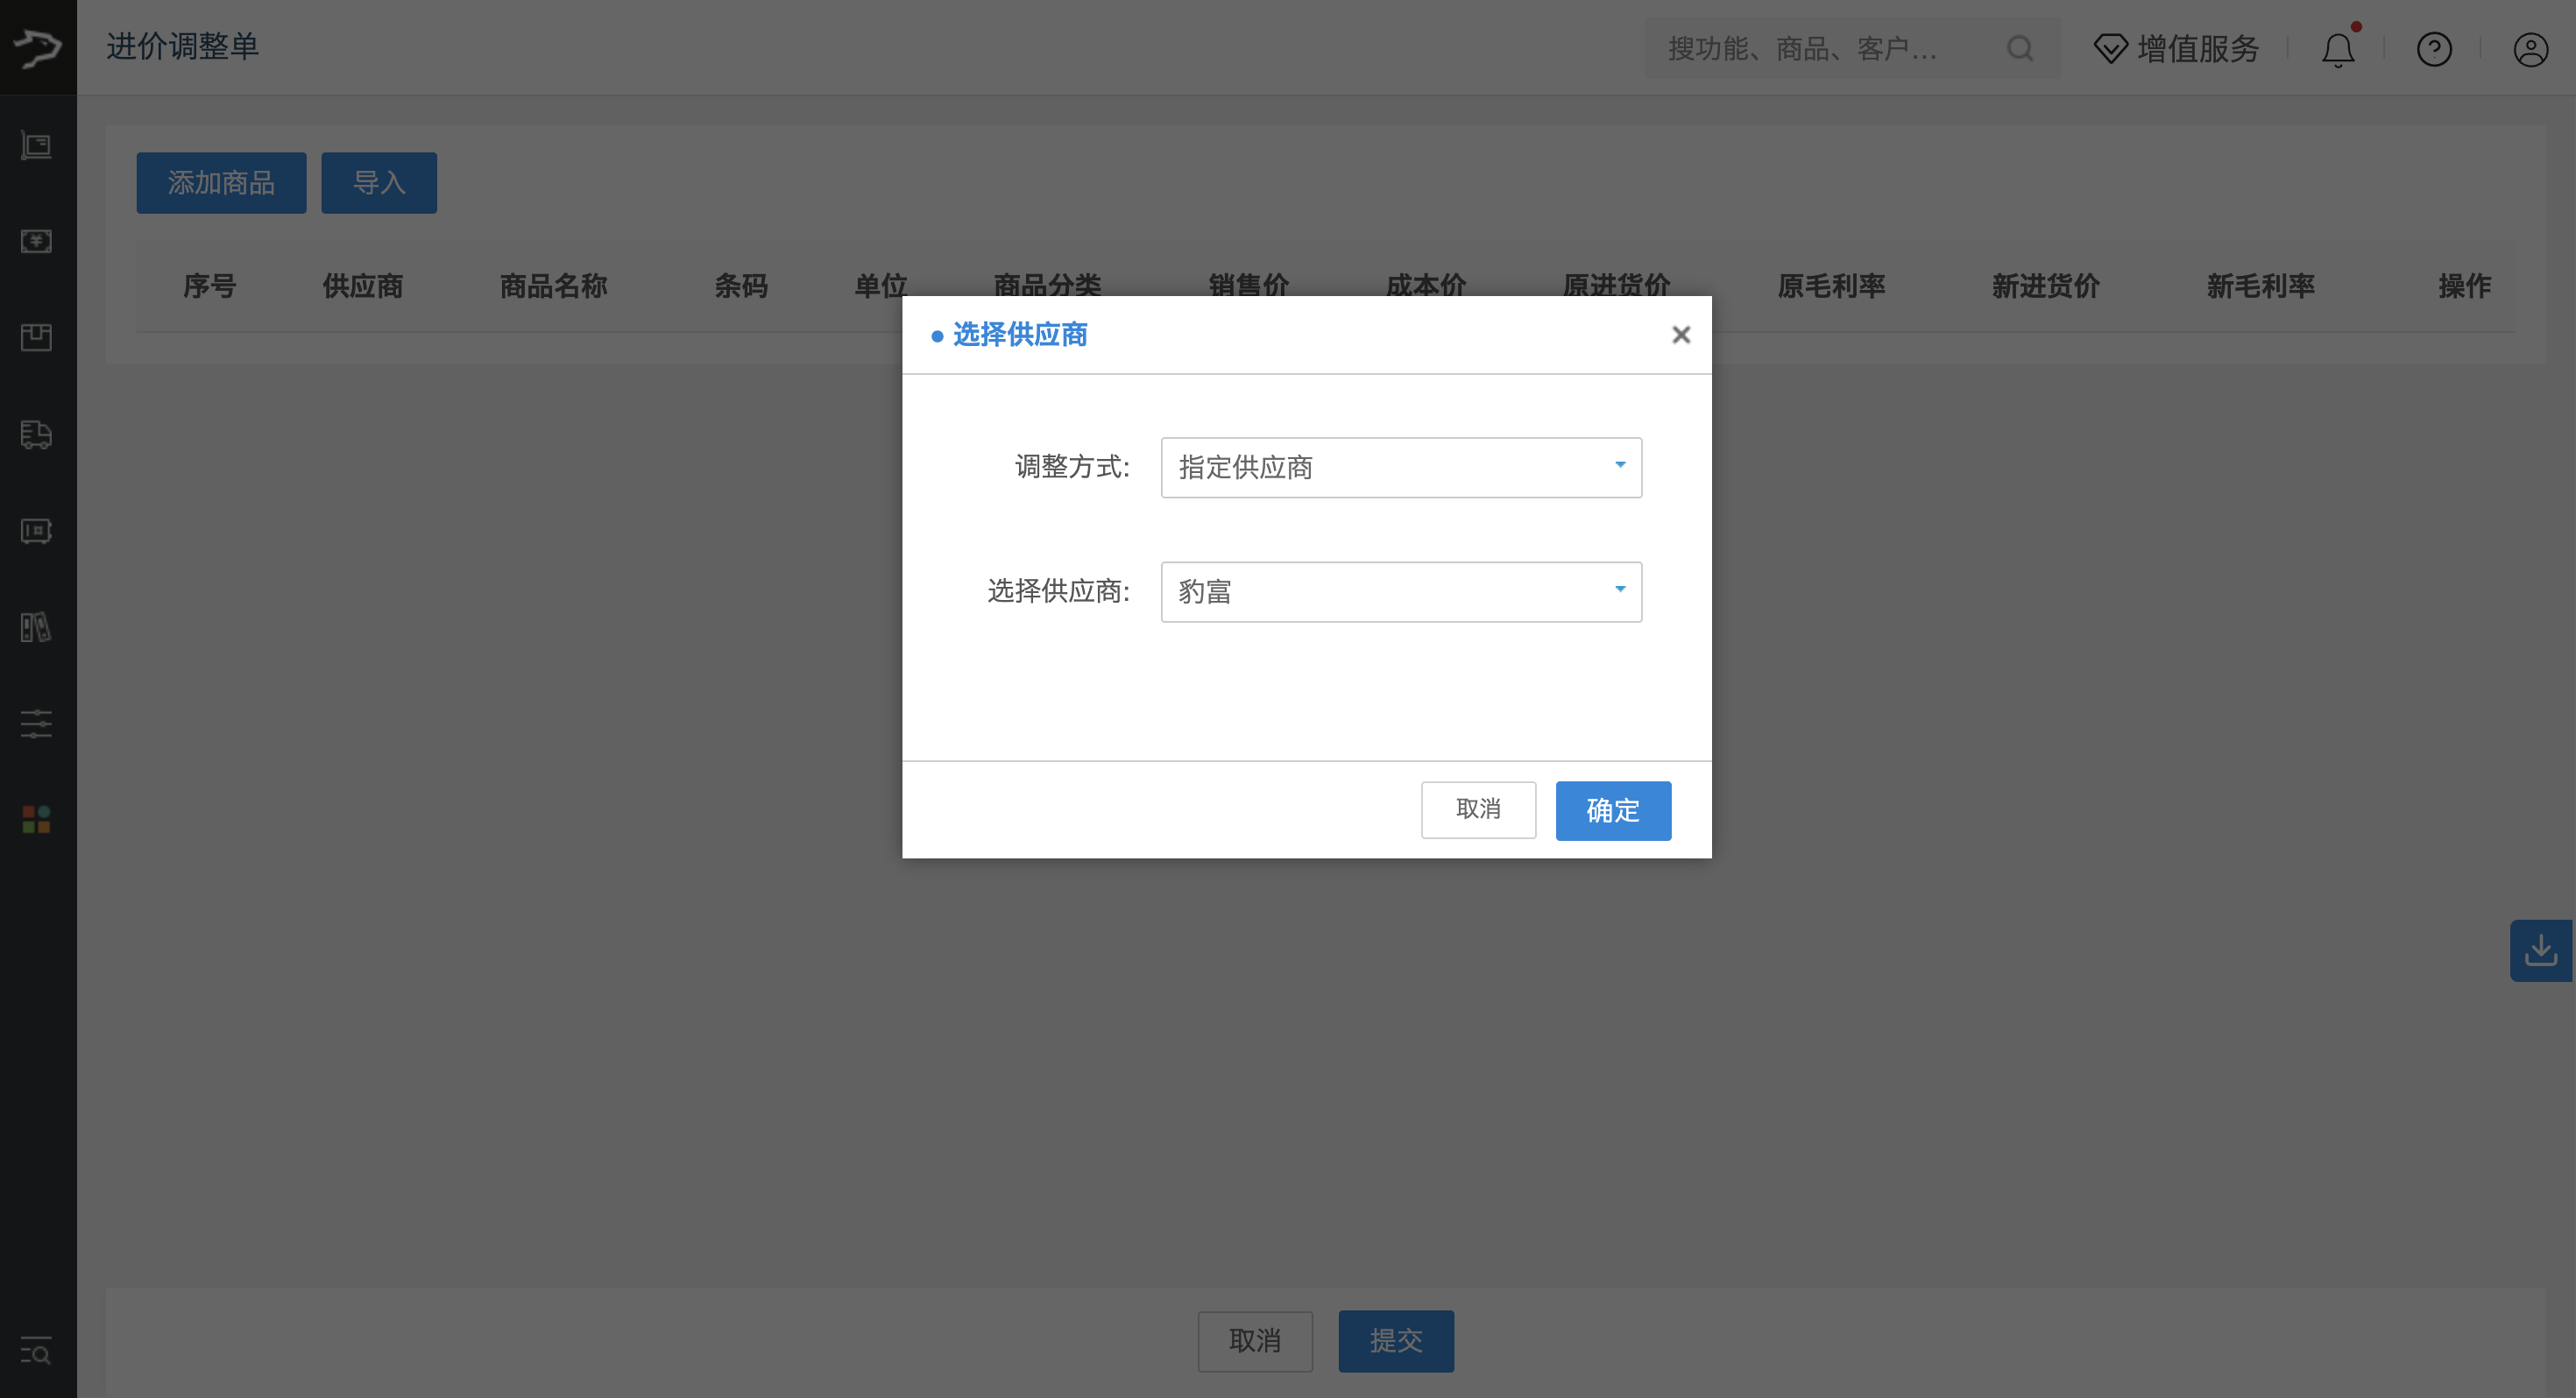
Task: Click the menu search icon at sidebar bottom
Action: [37, 1351]
